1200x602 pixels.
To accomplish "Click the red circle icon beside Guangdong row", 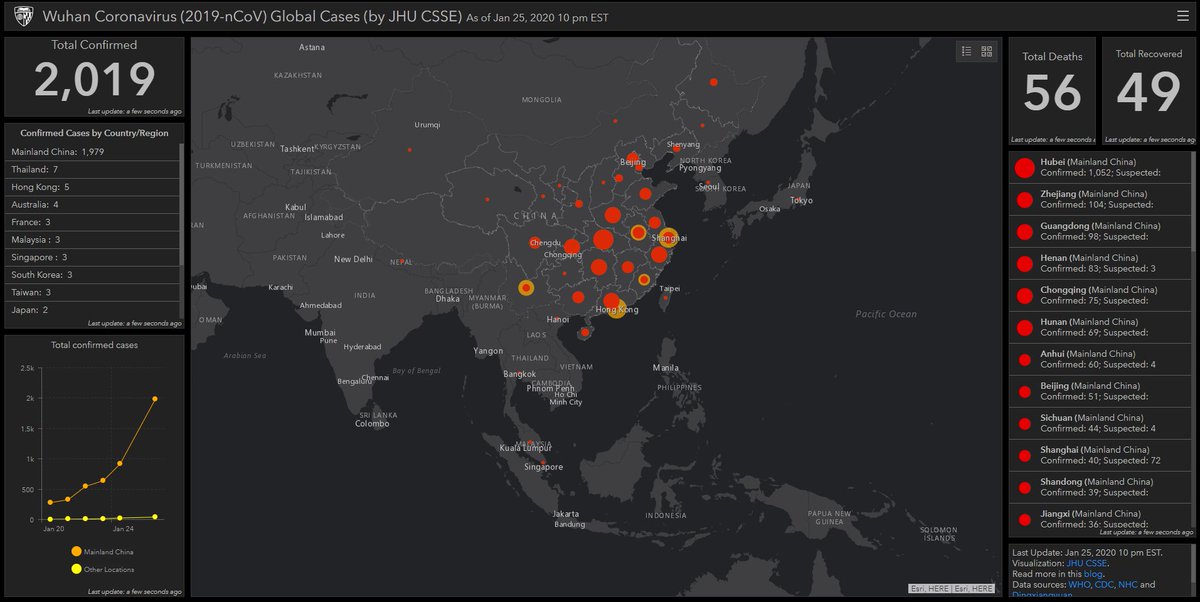I will pyautogui.click(x=1024, y=231).
